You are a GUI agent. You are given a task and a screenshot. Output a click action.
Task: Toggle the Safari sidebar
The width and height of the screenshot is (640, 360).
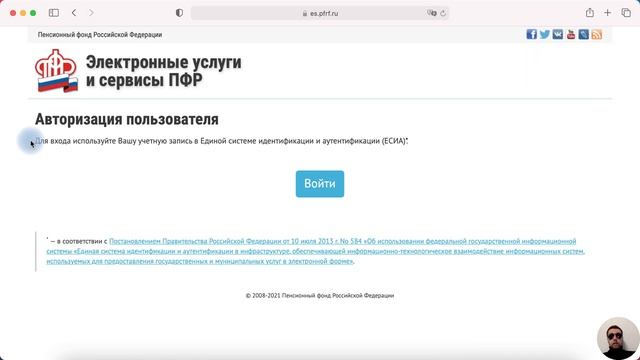point(53,13)
